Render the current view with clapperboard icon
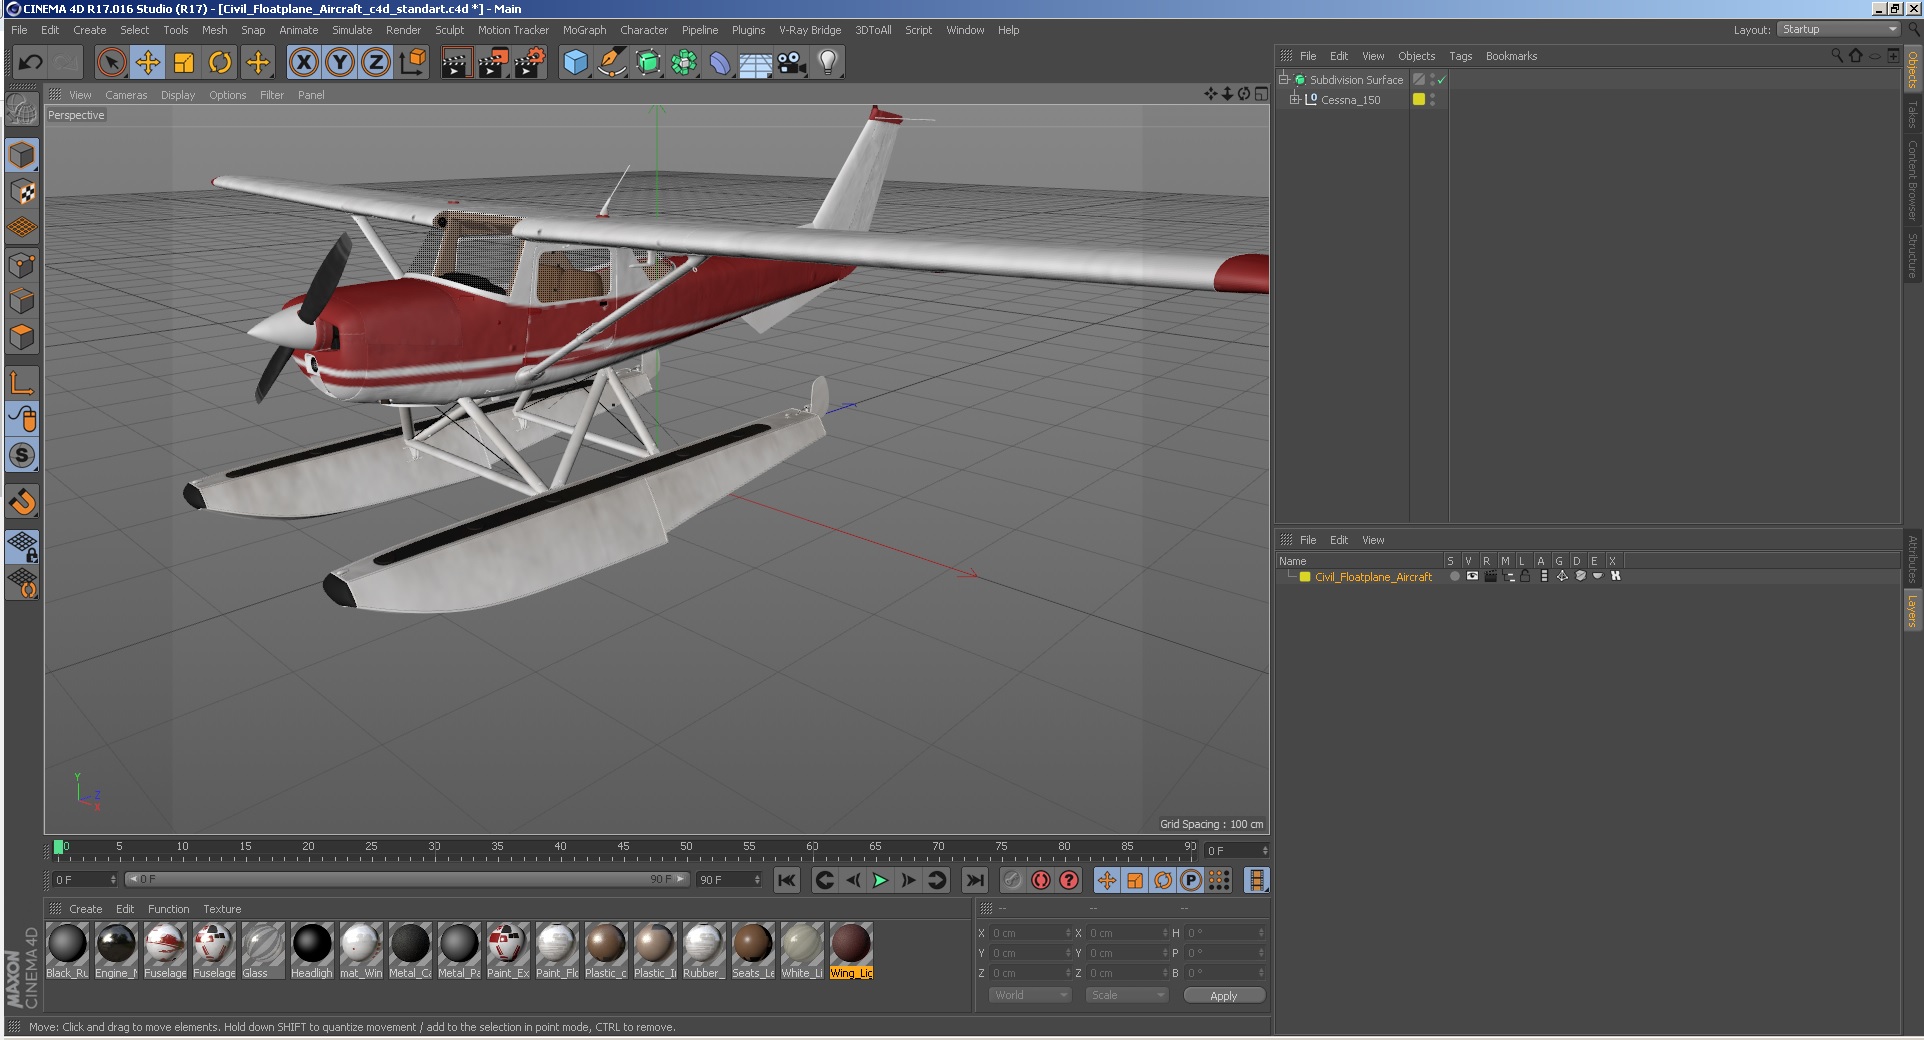The height and width of the screenshot is (1040, 1924). coord(455,63)
